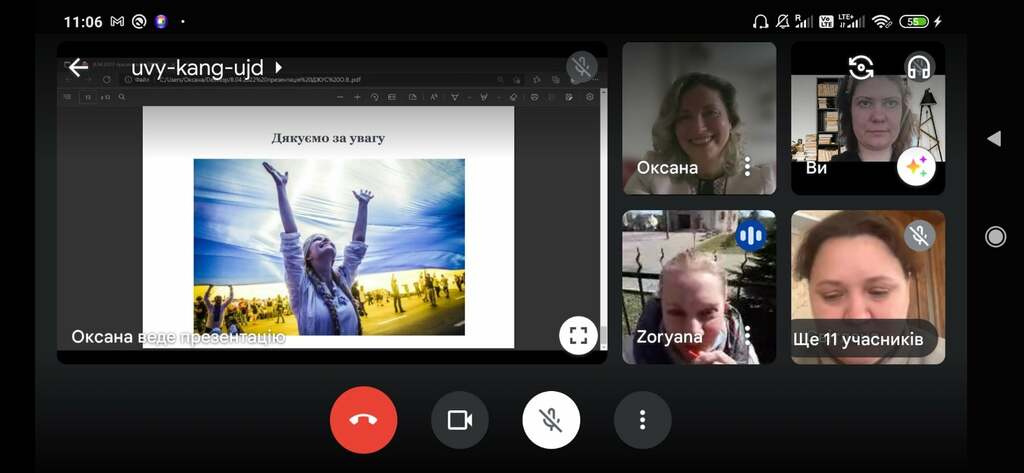Tap the Android home circle button

coord(995,236)
